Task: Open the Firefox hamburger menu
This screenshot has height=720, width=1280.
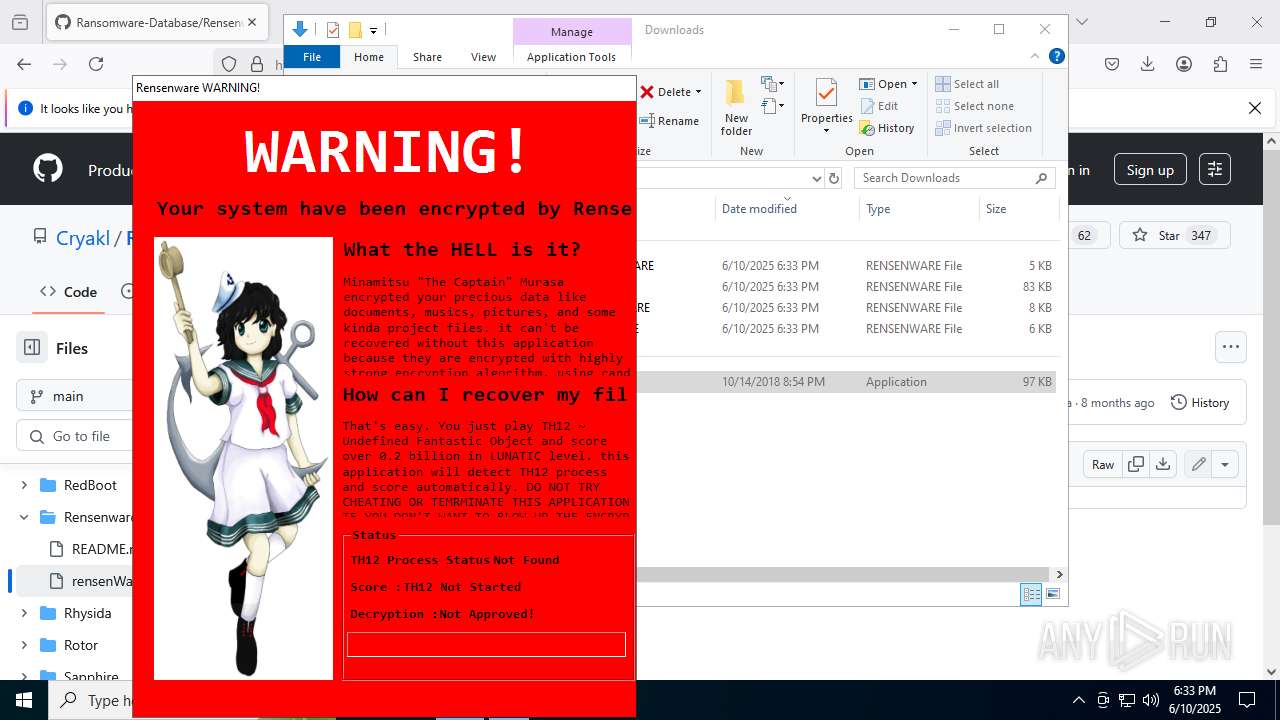Action: click(1255, 64)
